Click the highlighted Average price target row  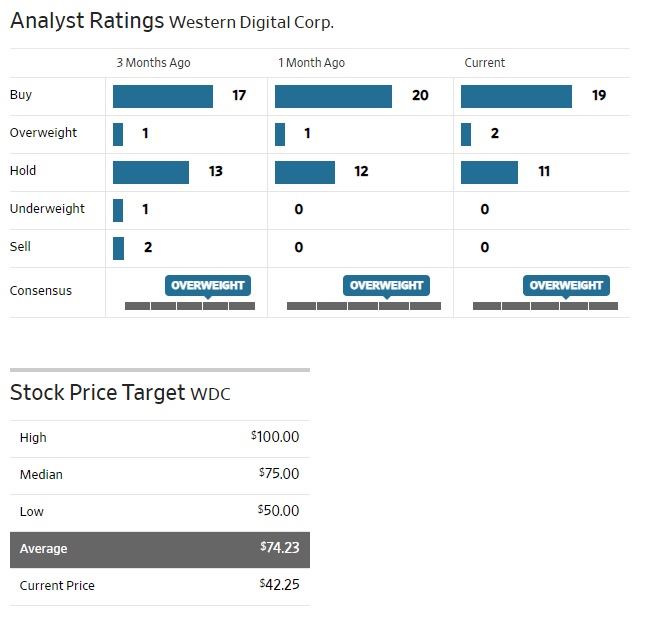[160, 549]
